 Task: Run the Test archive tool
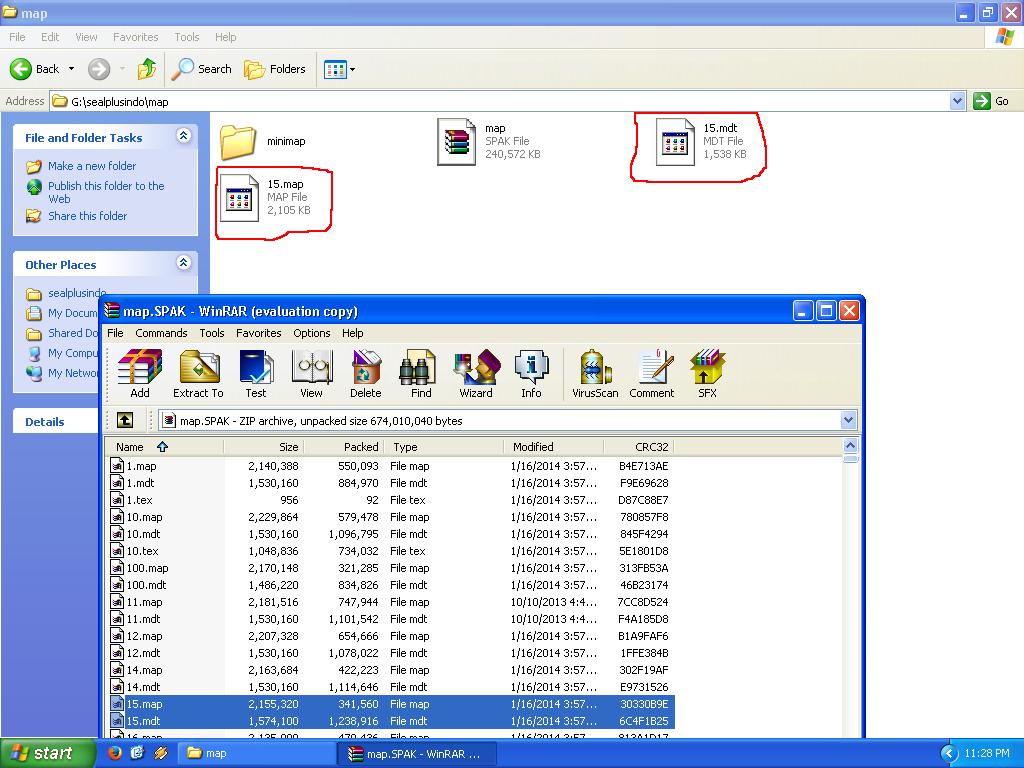point(255,374)
